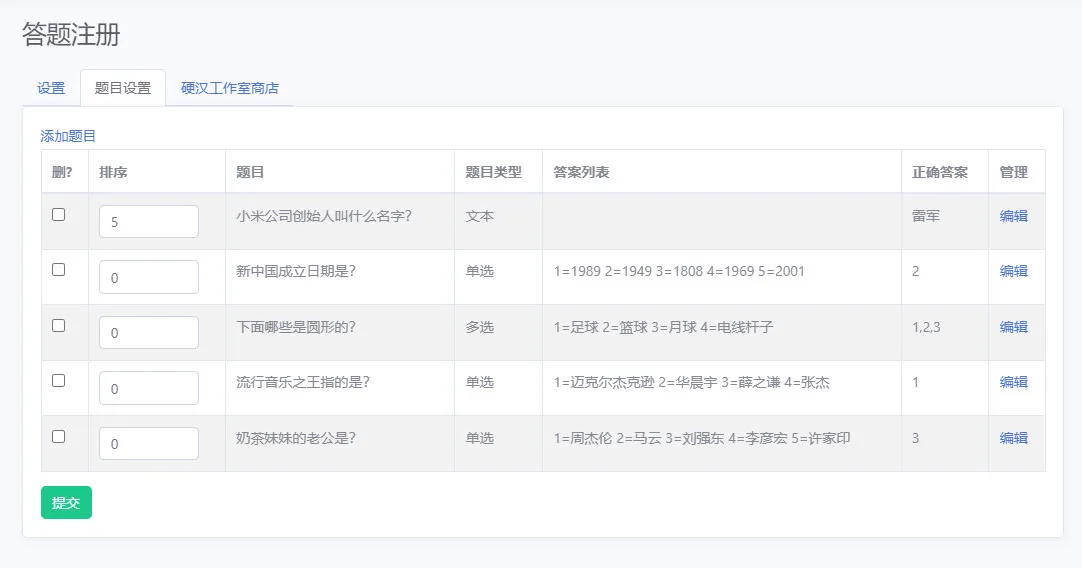Screen dimensions: 1082x568
Task: Select the sort field in the 多选 question row
Action: pos(149,333)
